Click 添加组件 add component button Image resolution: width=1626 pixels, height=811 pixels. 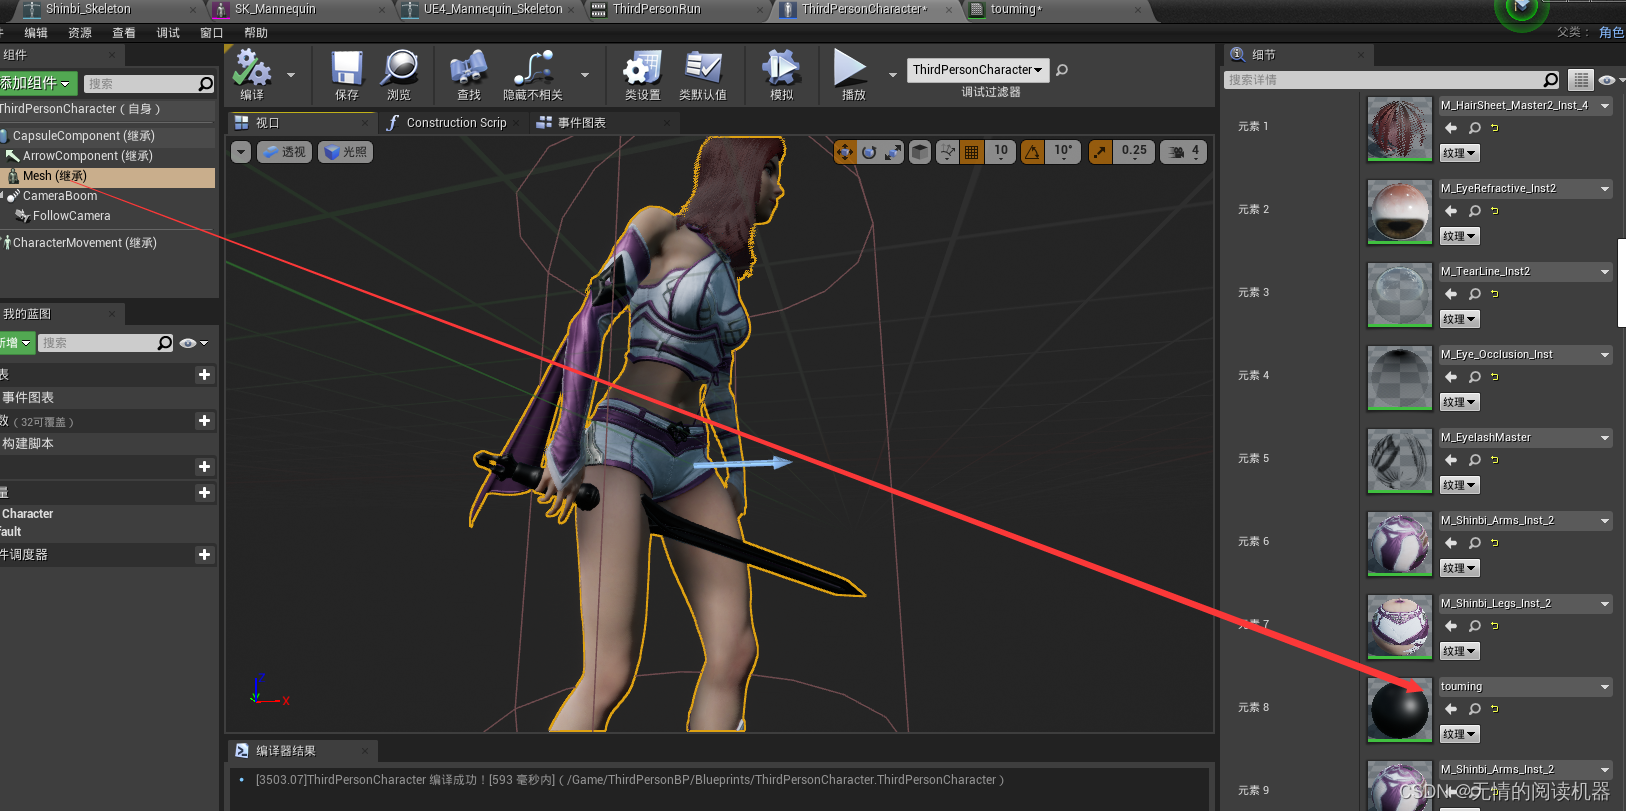[36, 83]
